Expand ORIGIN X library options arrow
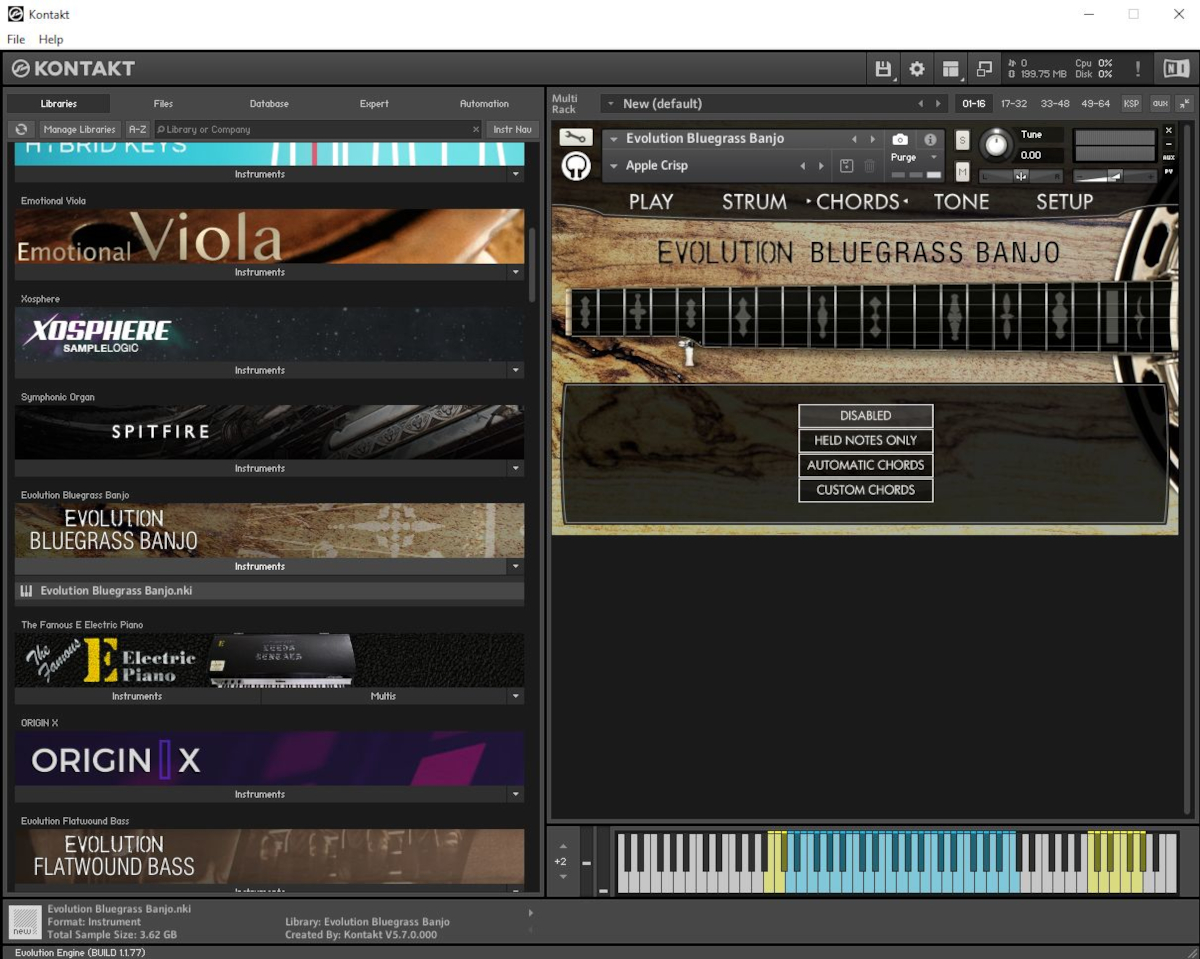This screenshot has width=1200, height=959. (516, 794)
